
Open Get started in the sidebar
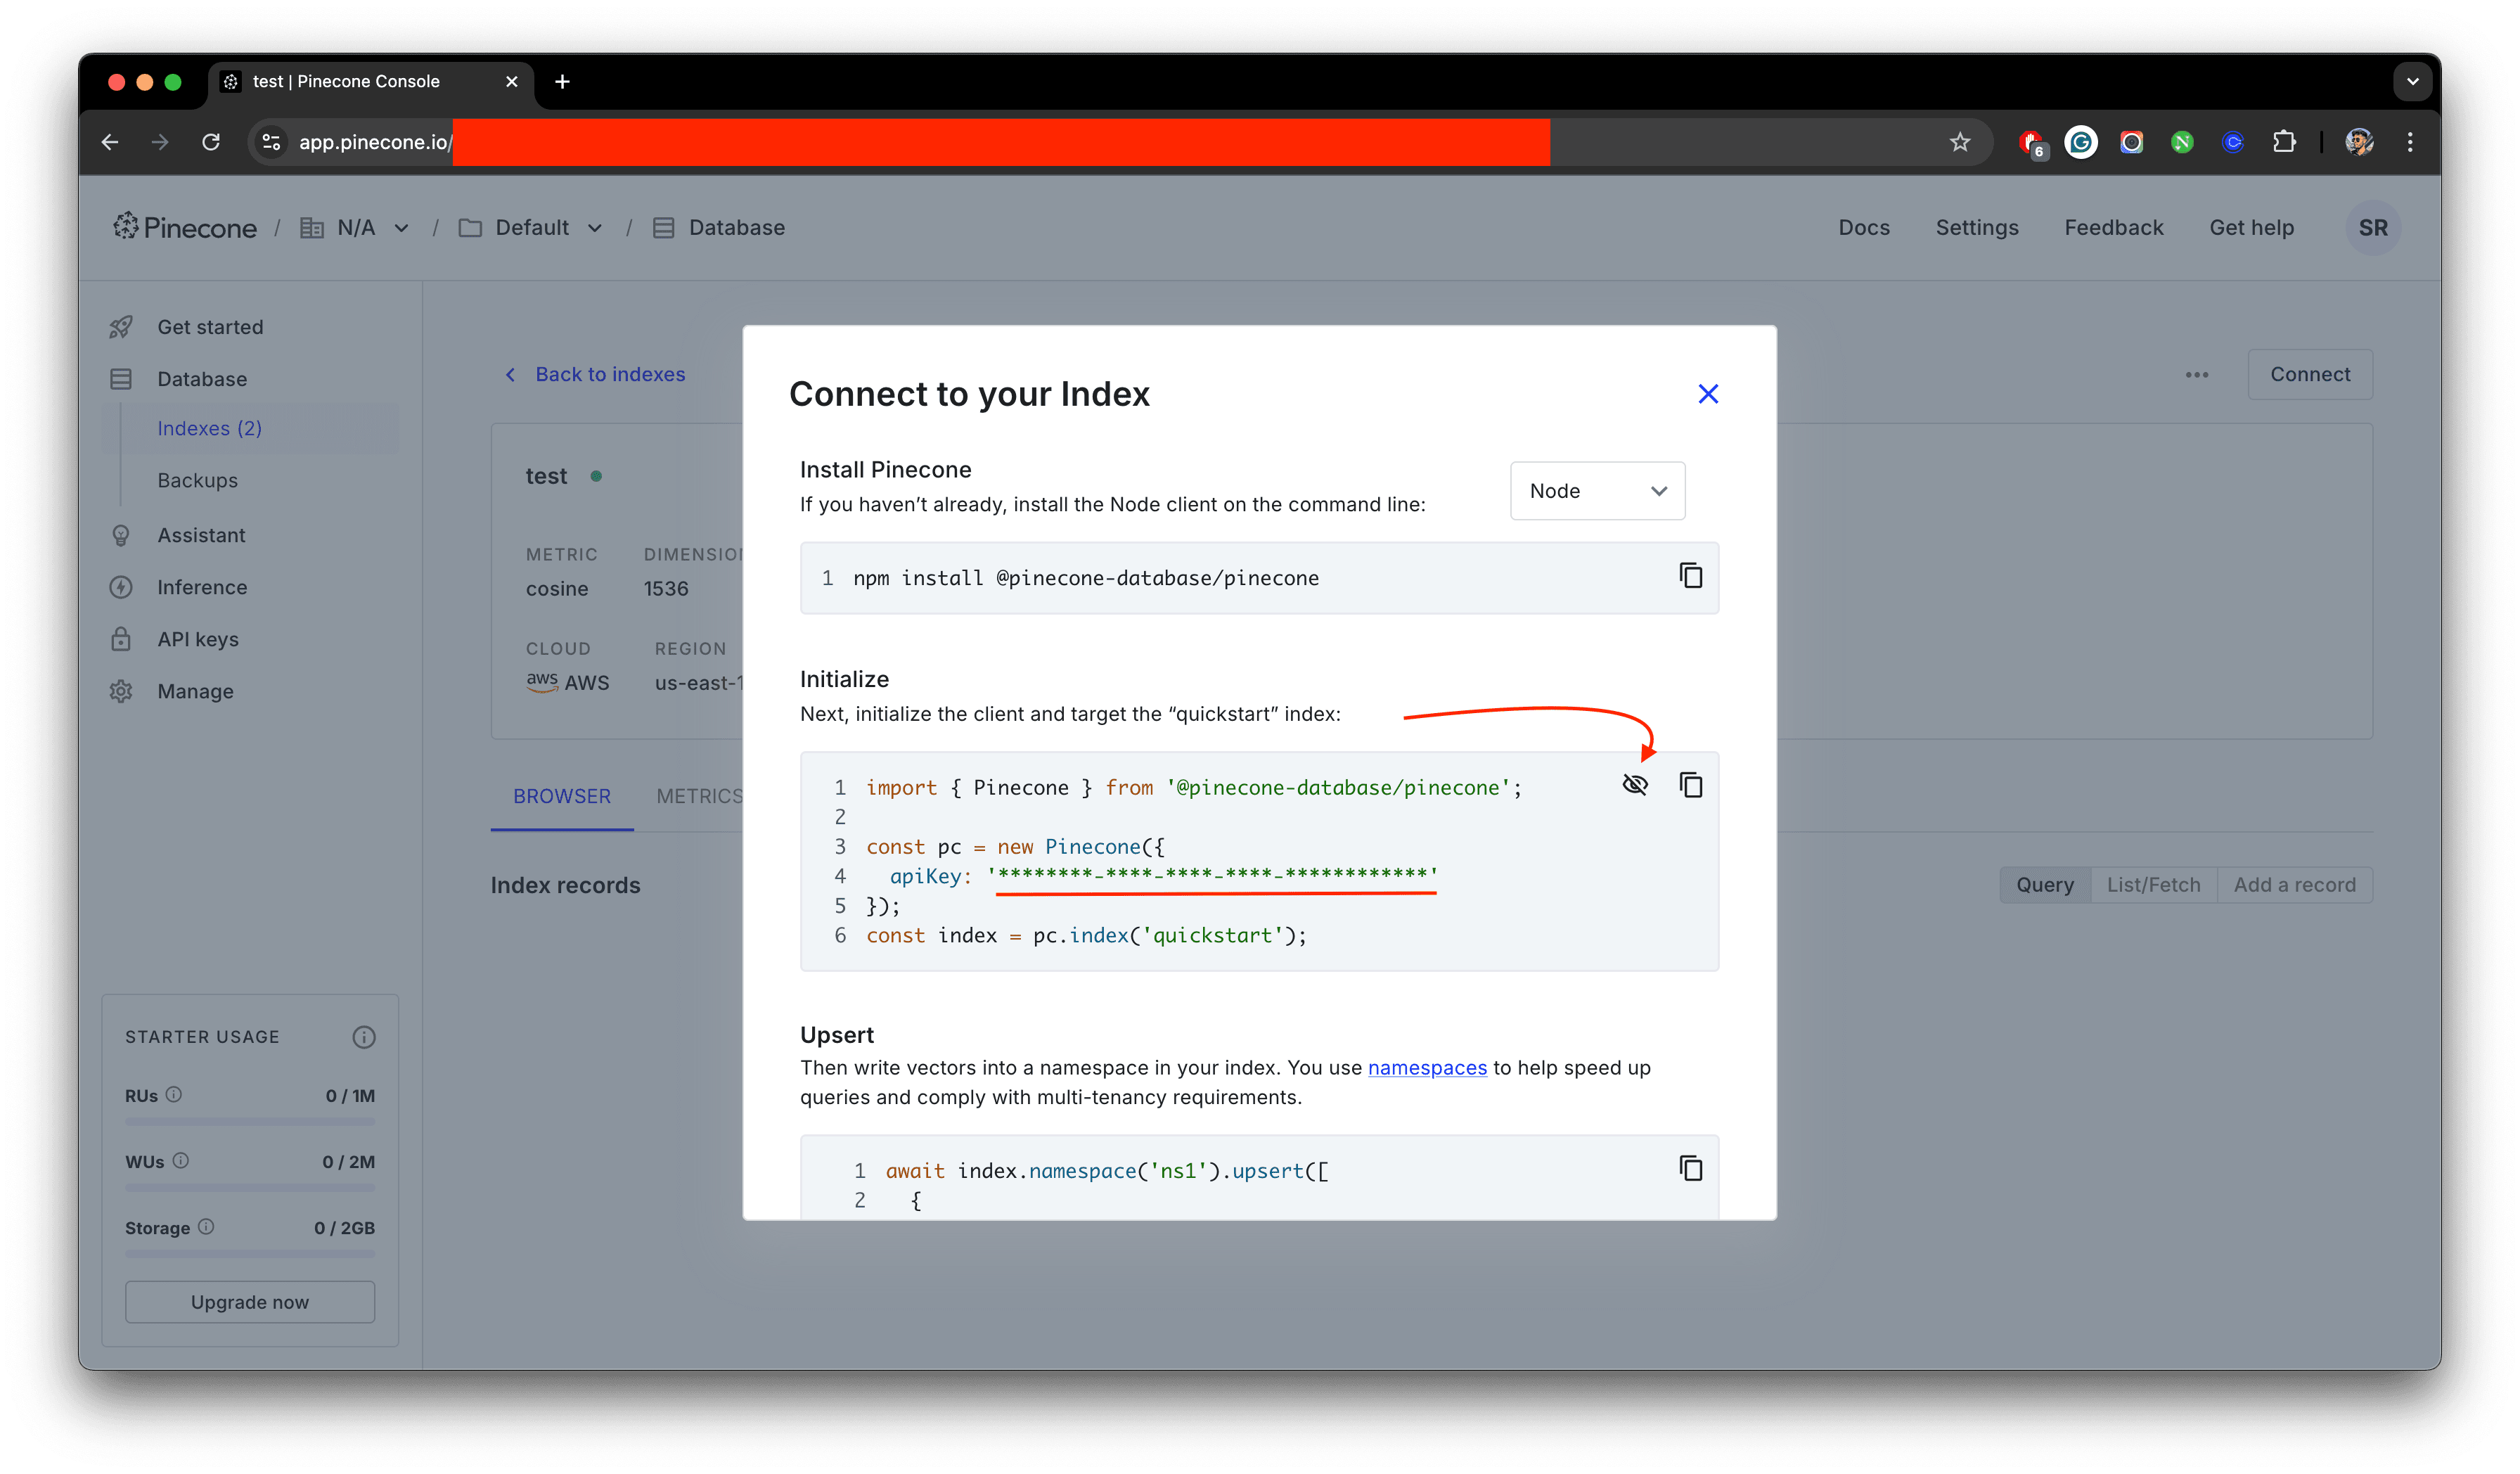pos(210,327)
